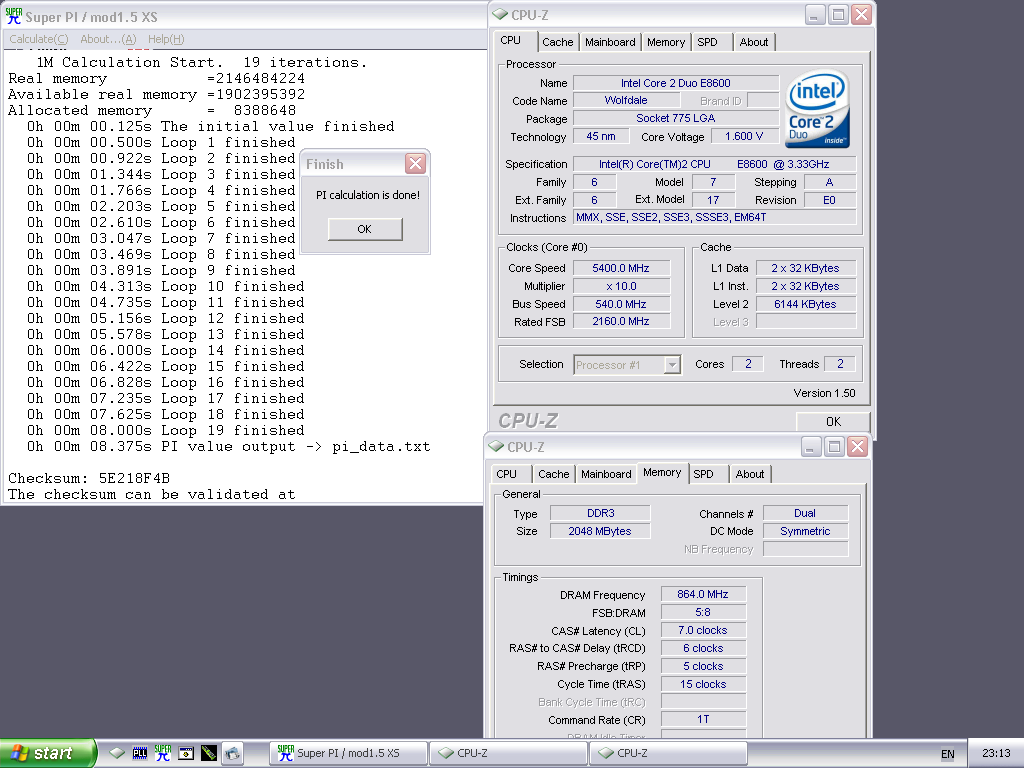This screenshot has height=768, width=1024.
Task: Switch to Cache tab in the CPU-Z processor window
Action: 558,42
